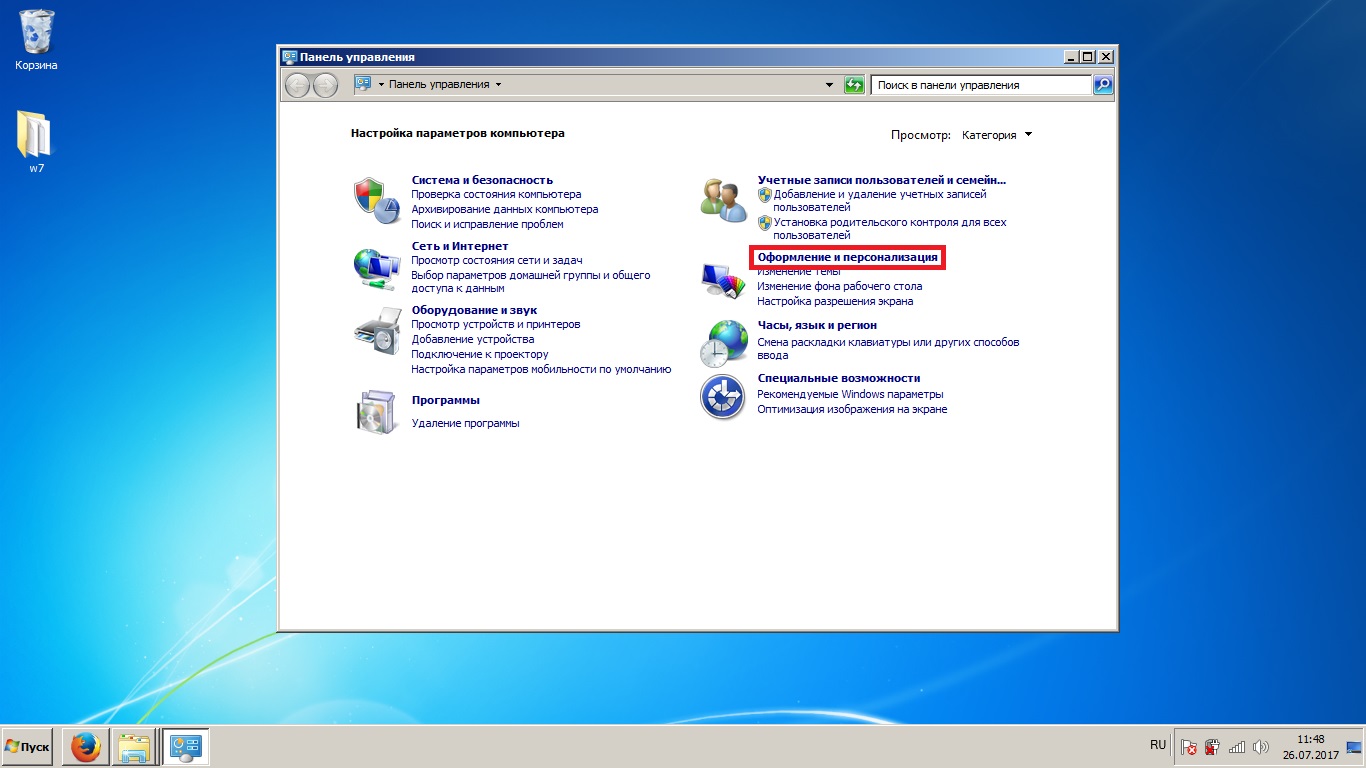1366x768 pixels.
Task: Click the Поиск в панели управления field
Action: [981, 85]
